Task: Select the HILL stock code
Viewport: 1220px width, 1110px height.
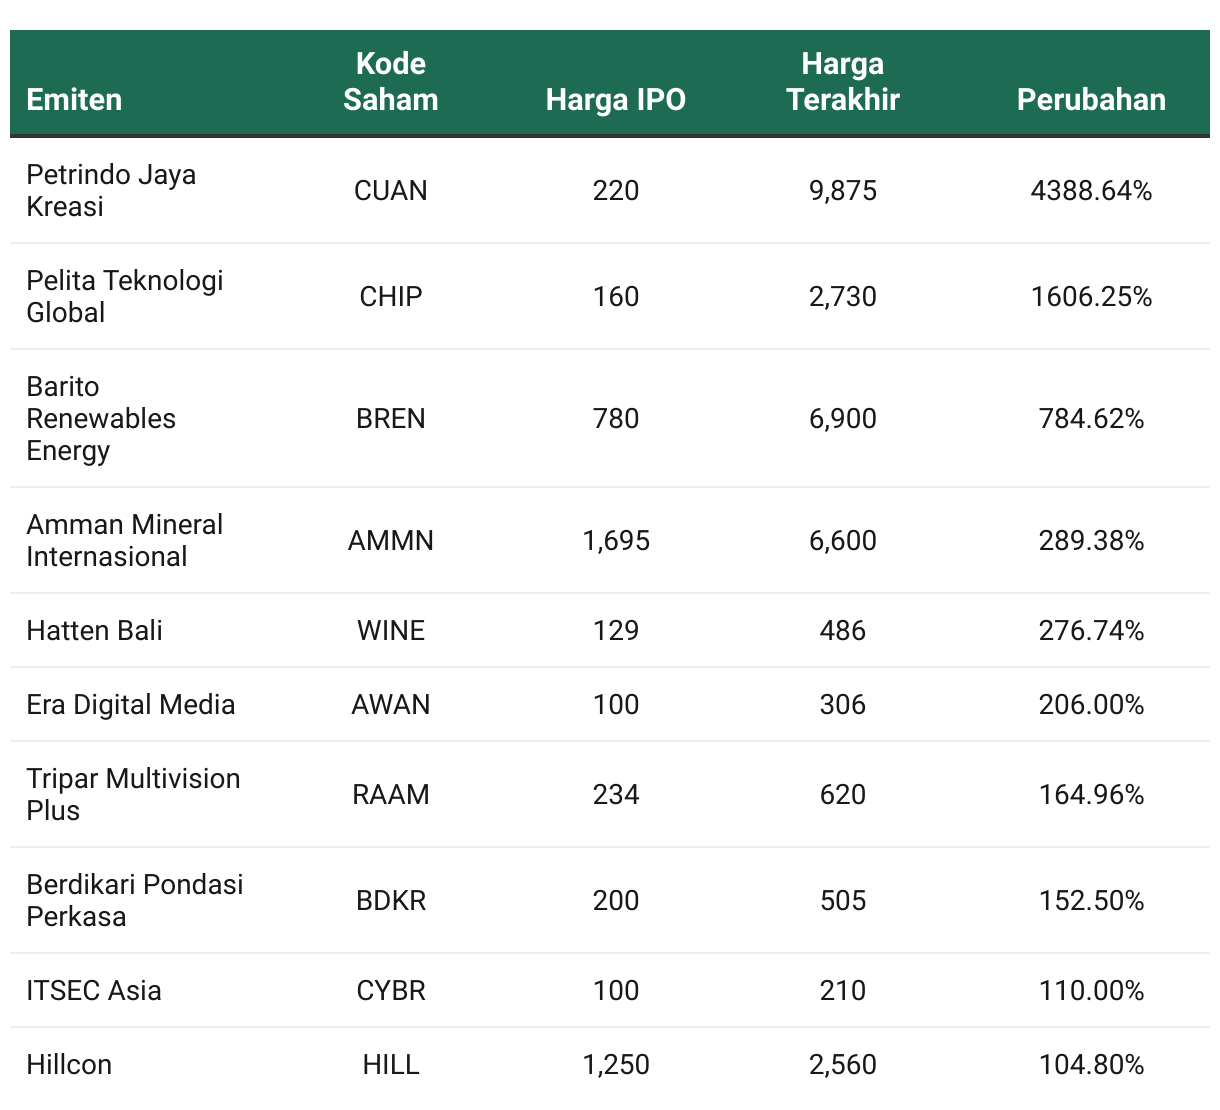Action: [x=390, y=1064]
